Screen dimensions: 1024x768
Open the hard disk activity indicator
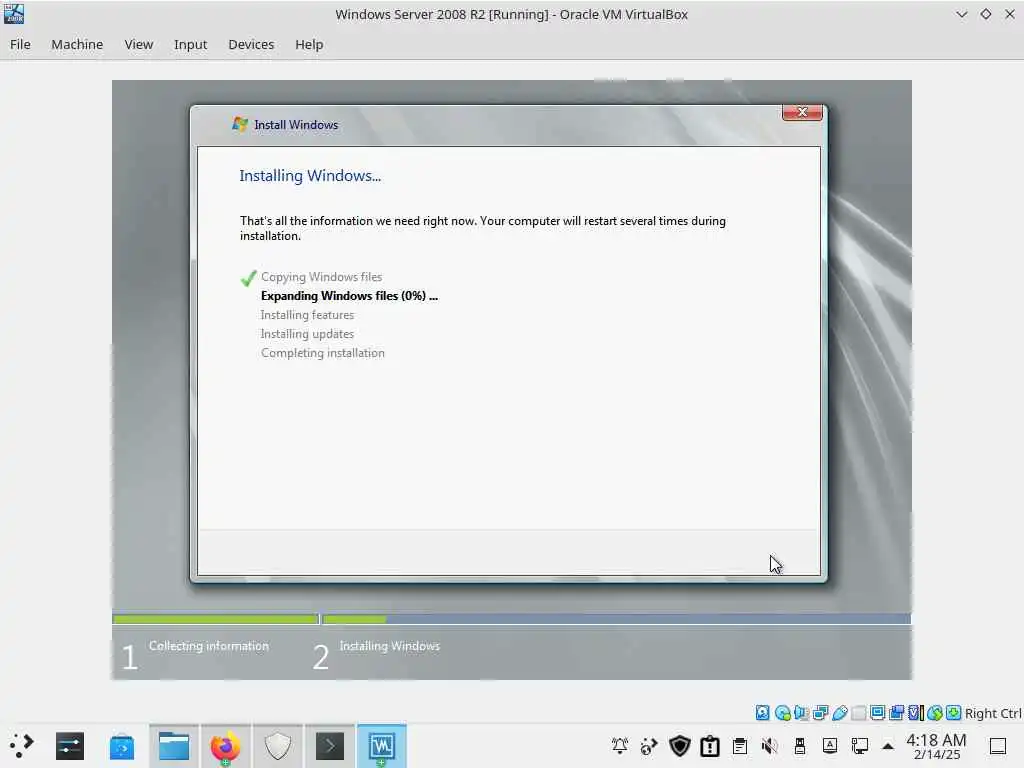pos(762,712)
